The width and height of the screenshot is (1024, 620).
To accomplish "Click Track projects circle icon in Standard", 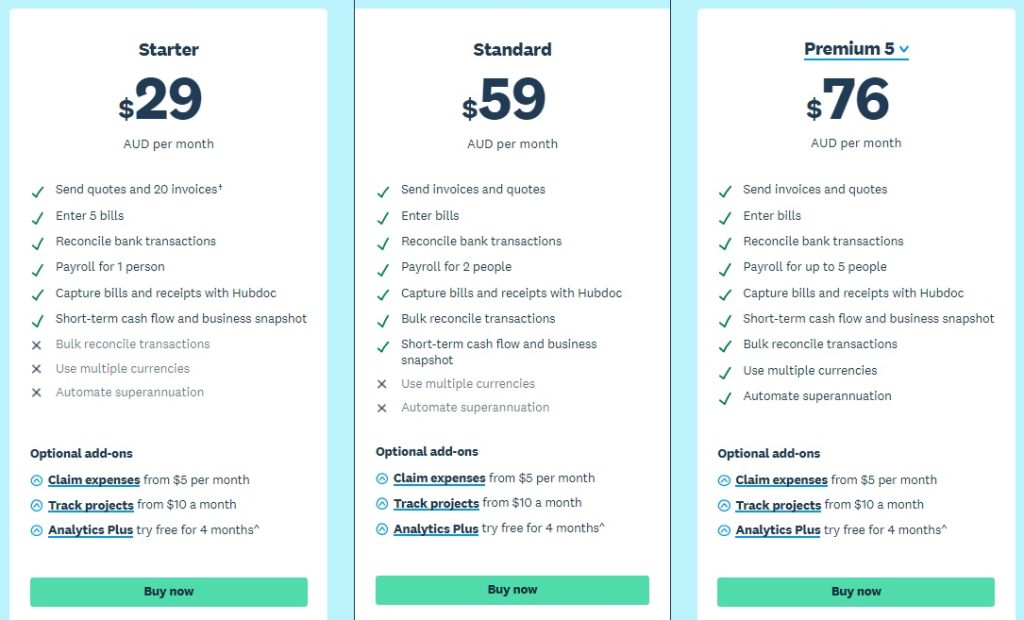I will (382, 504).
